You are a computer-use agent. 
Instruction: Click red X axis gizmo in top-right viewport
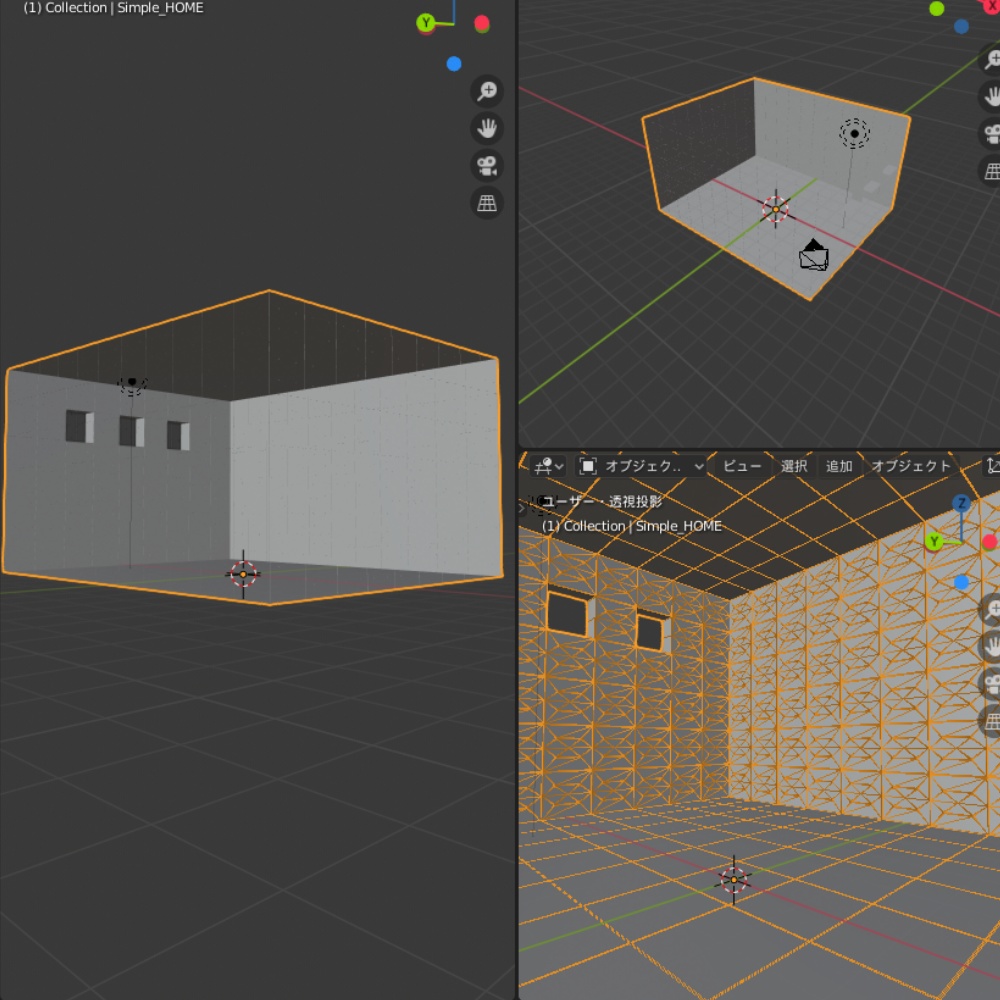pyautogui.click(x=991, y=5)
